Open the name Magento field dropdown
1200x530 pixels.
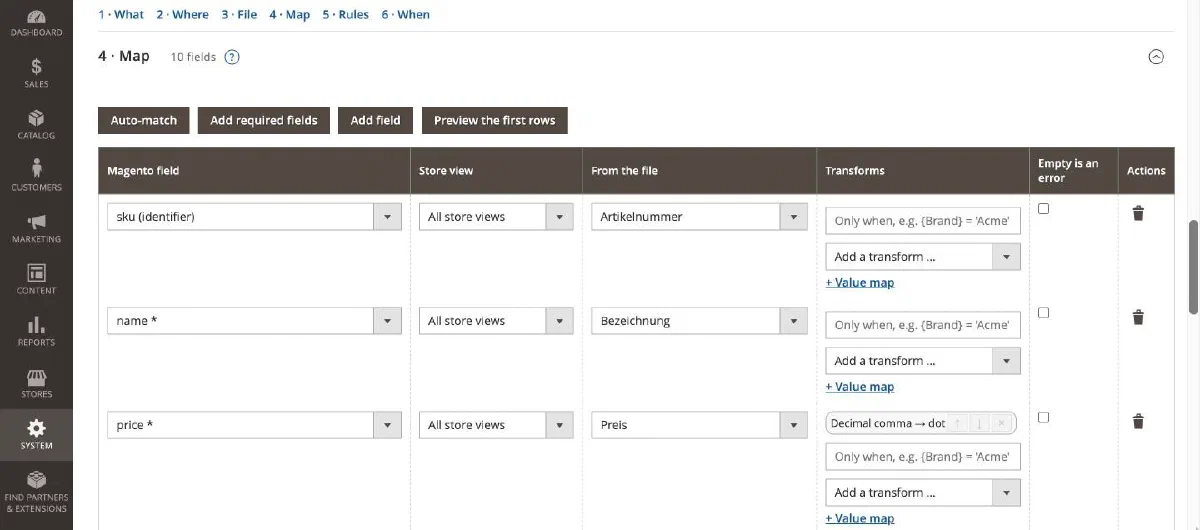click(254, 321)
